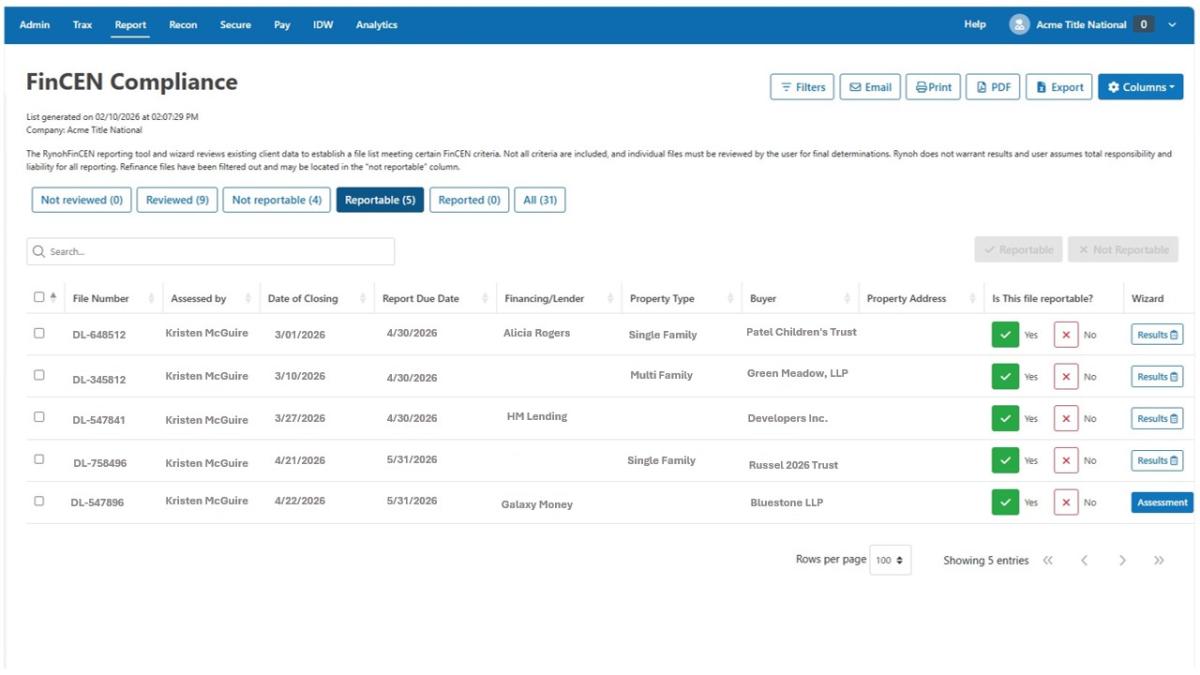The height and width of the screenshot is (675, 1200).
Task: Check the box for file DL-648512
Action: [40, 333]
